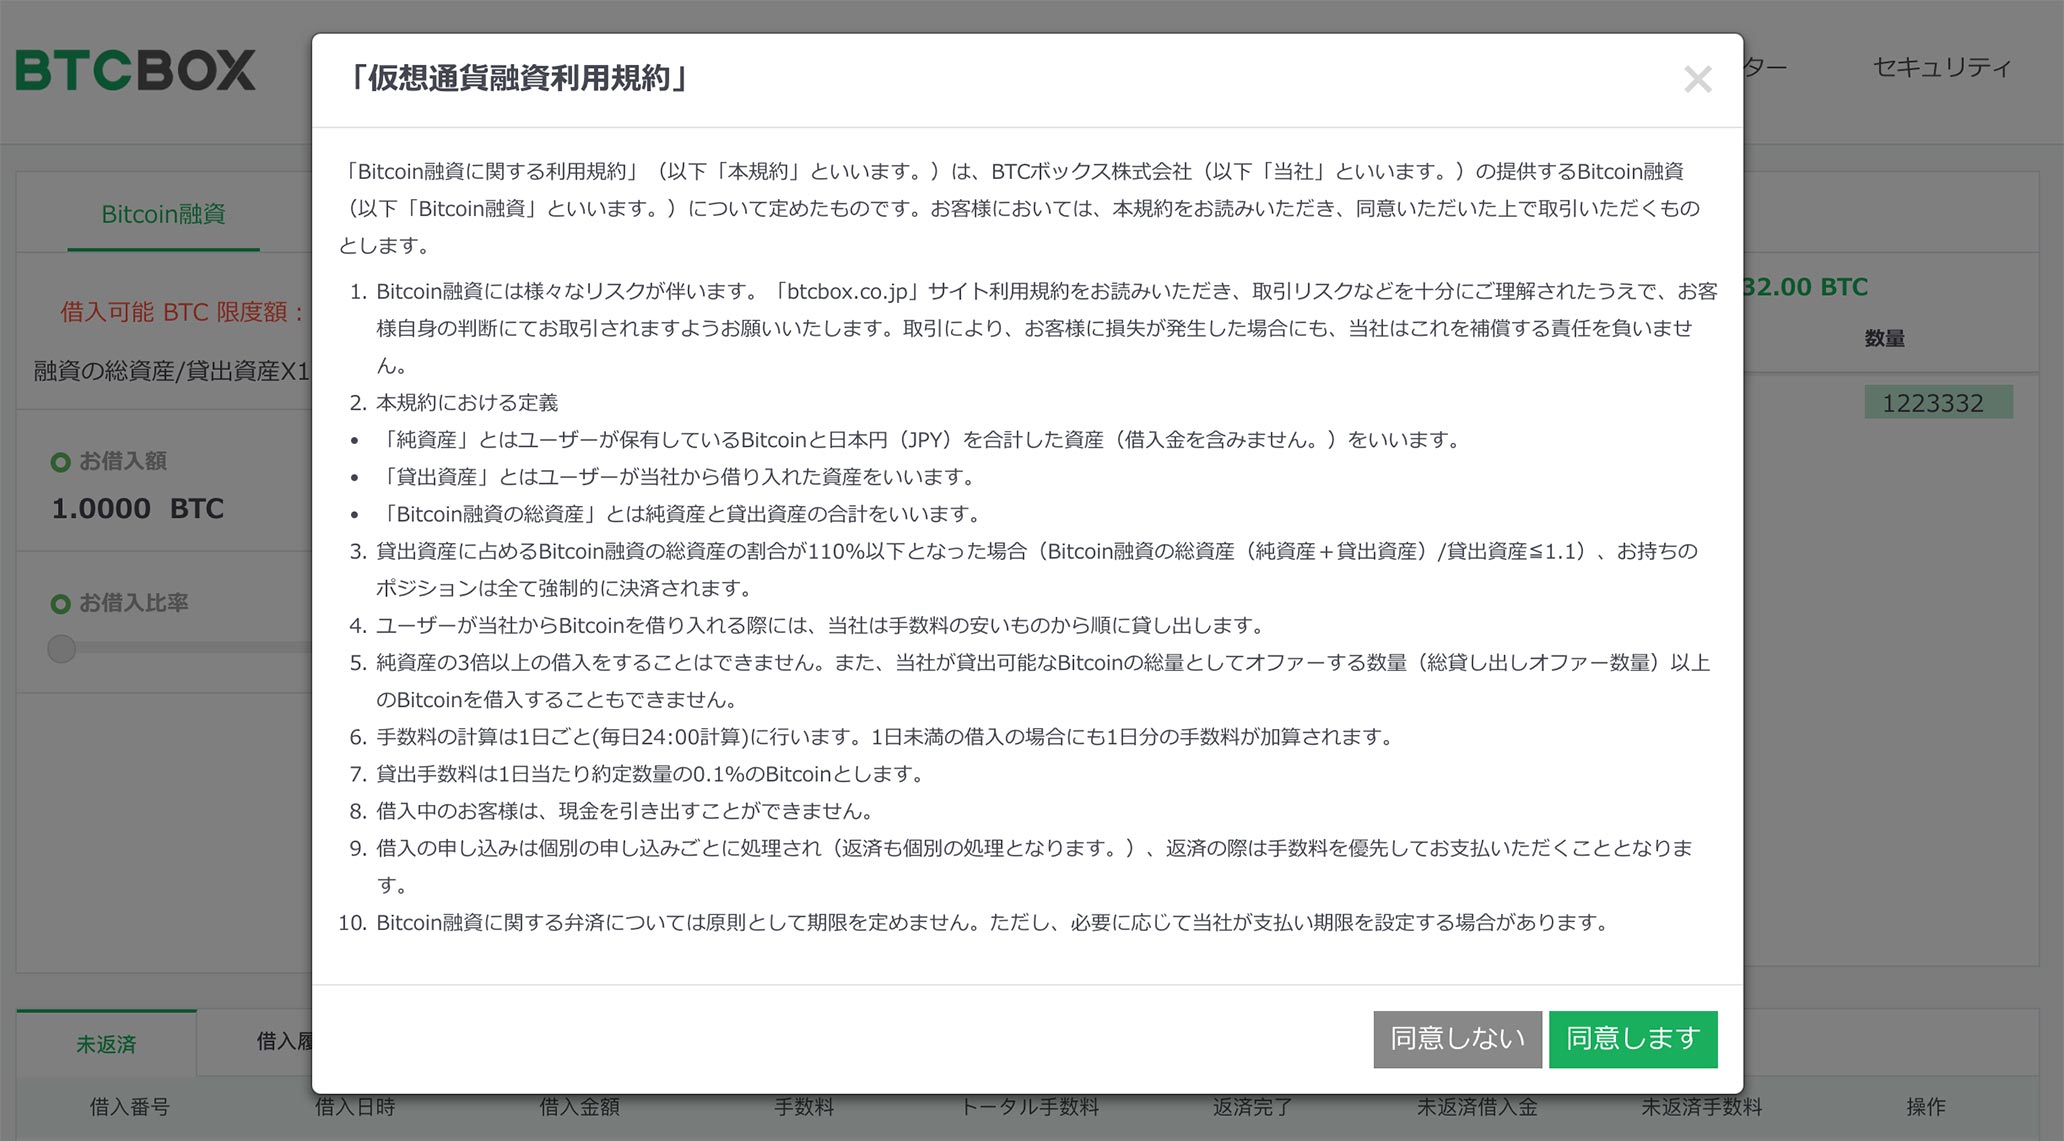Click clause 2 本規約における定義

[x=466, y=402]
